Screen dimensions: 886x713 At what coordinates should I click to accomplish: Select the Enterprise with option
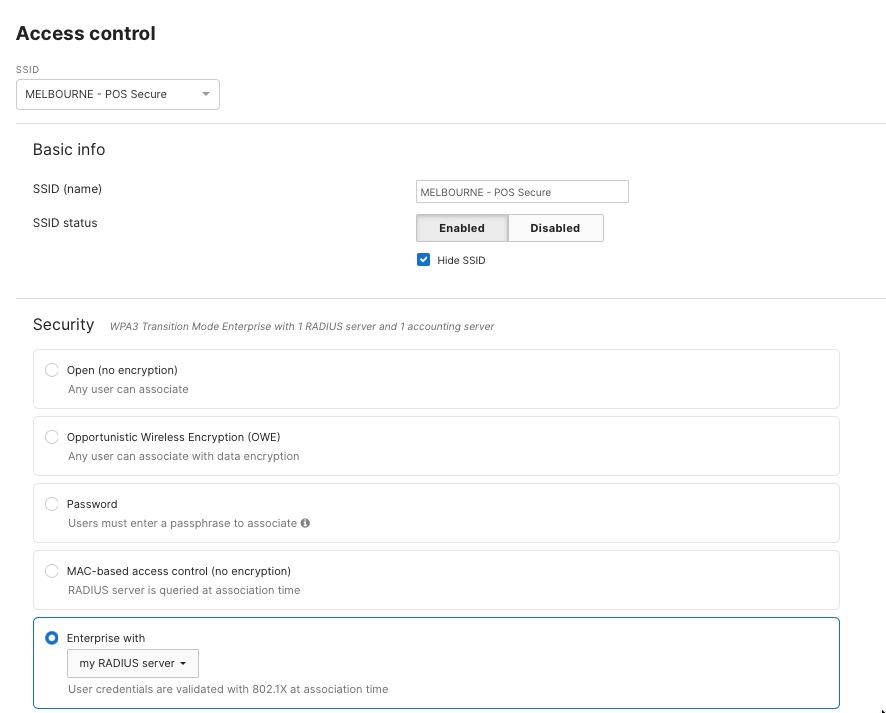click(51, 637)
